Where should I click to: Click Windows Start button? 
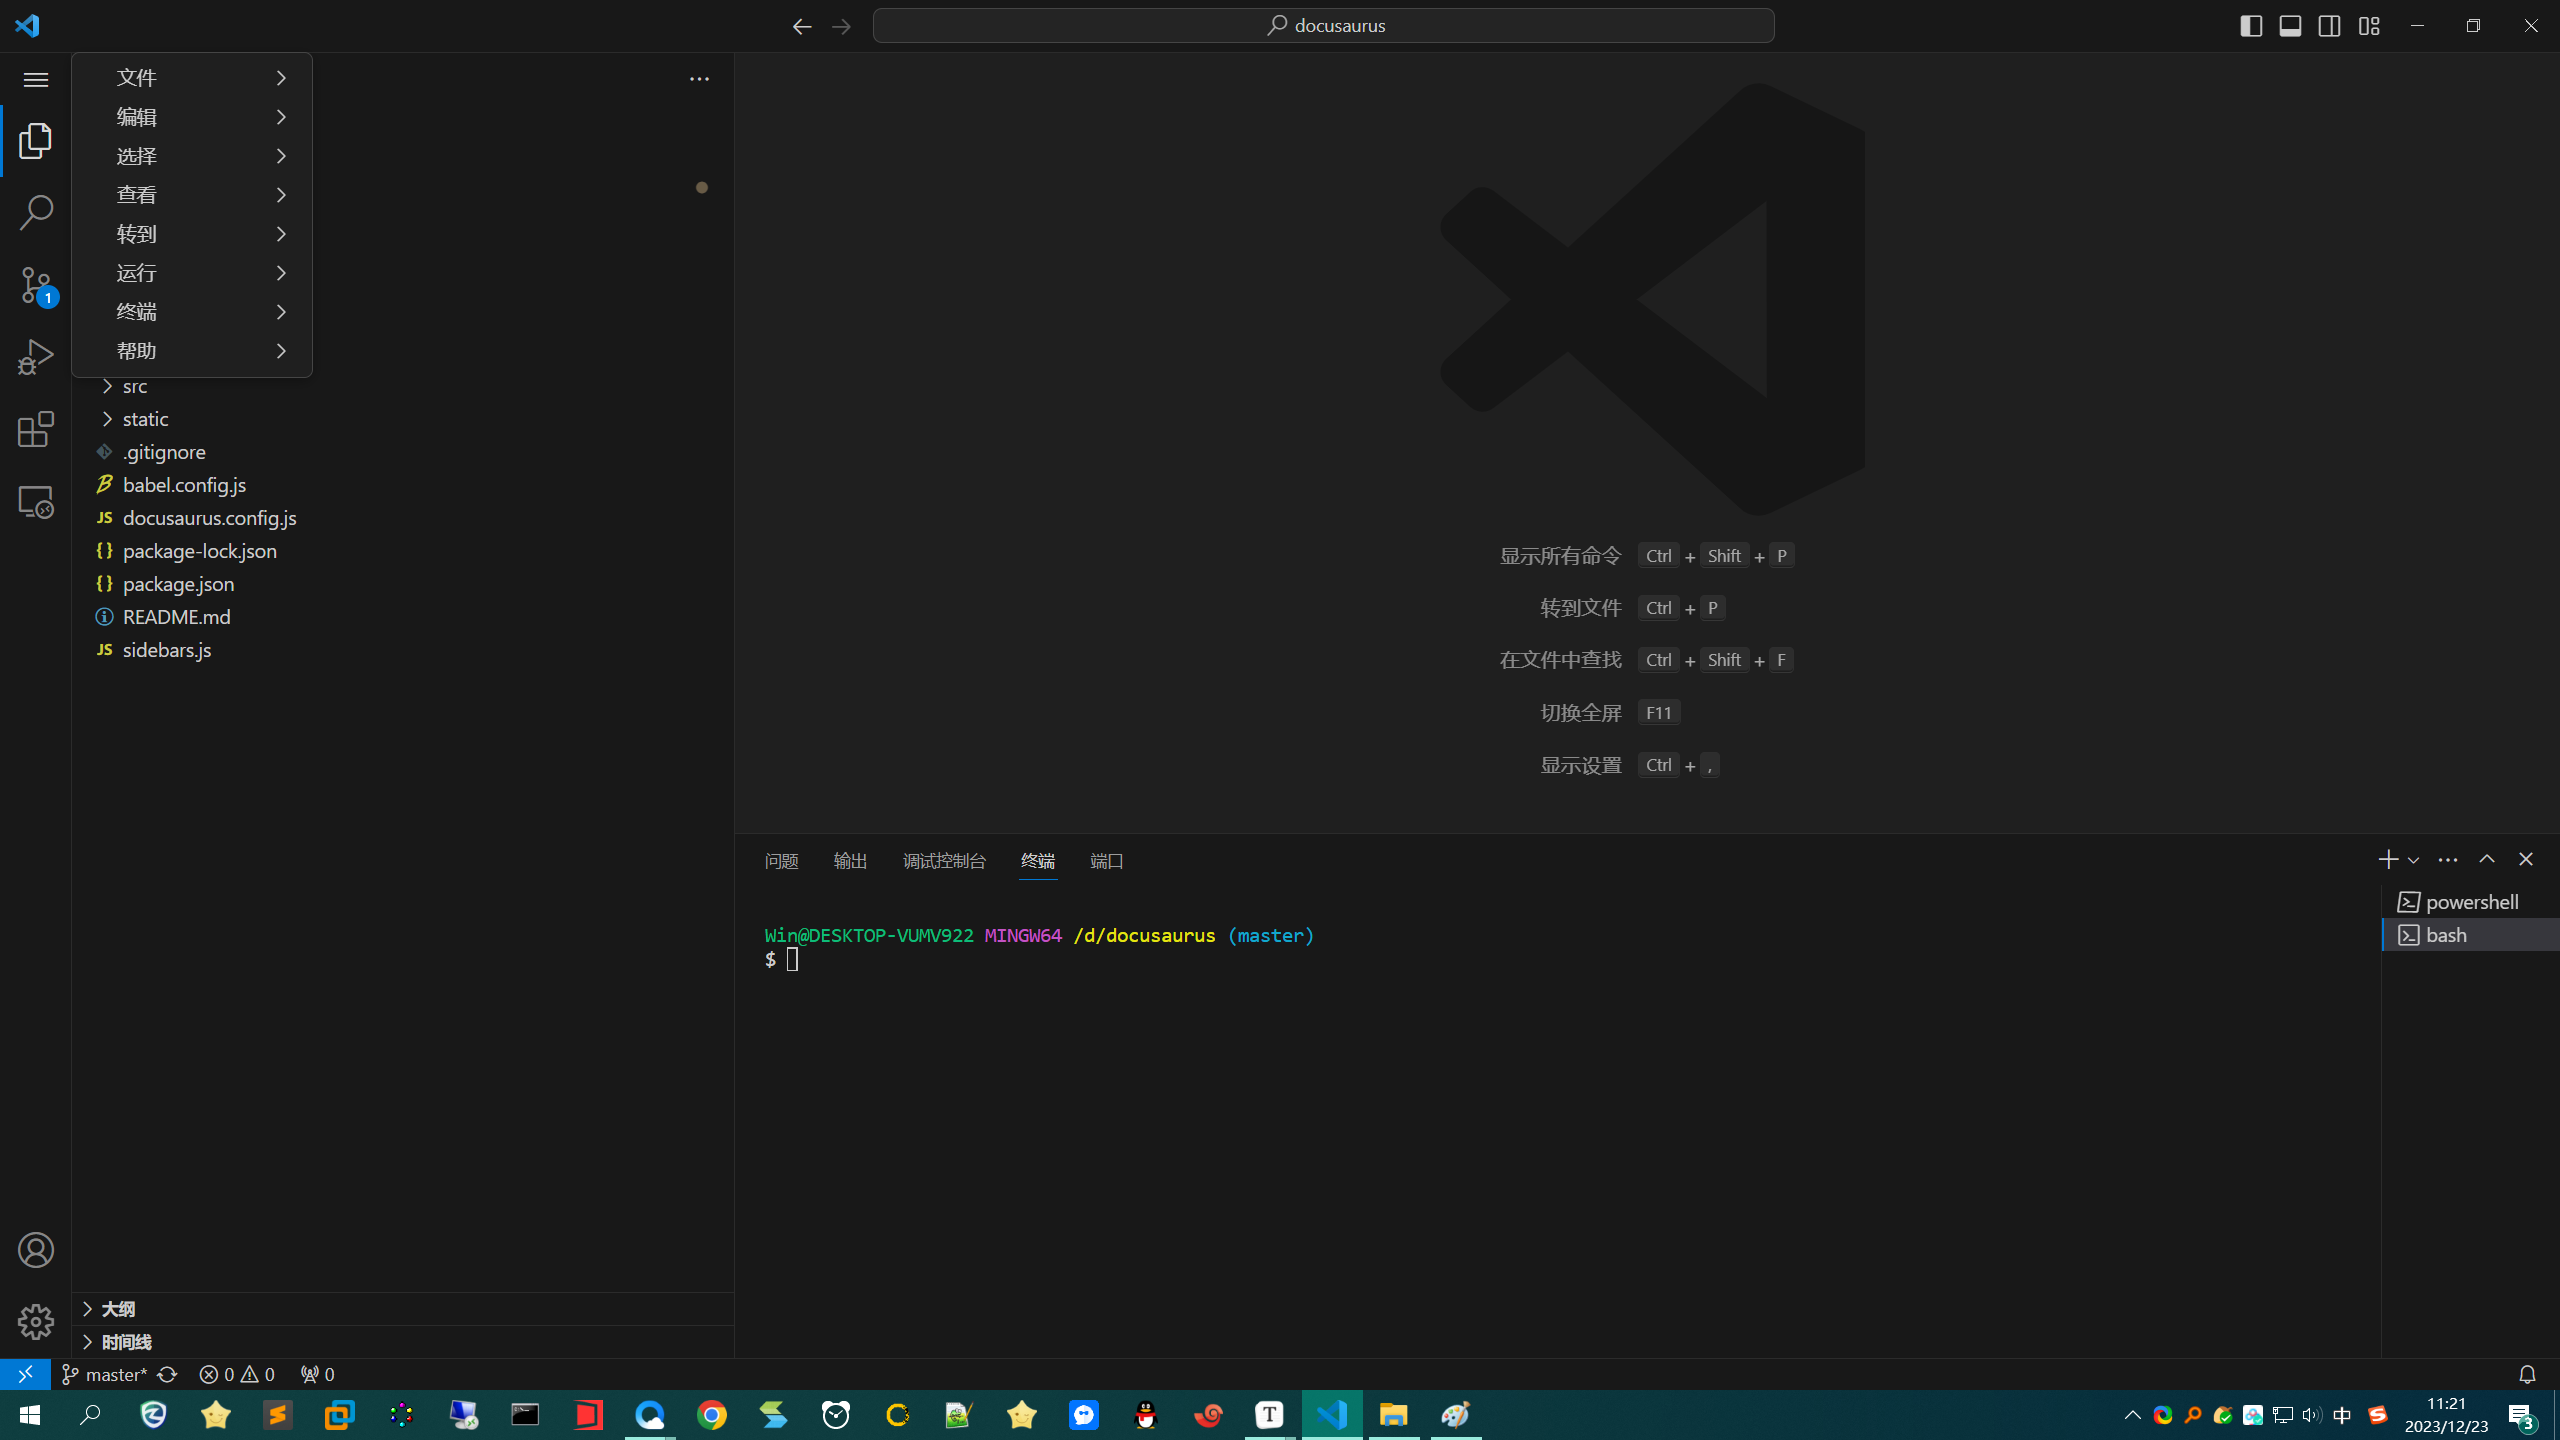tap(29, 1414)
